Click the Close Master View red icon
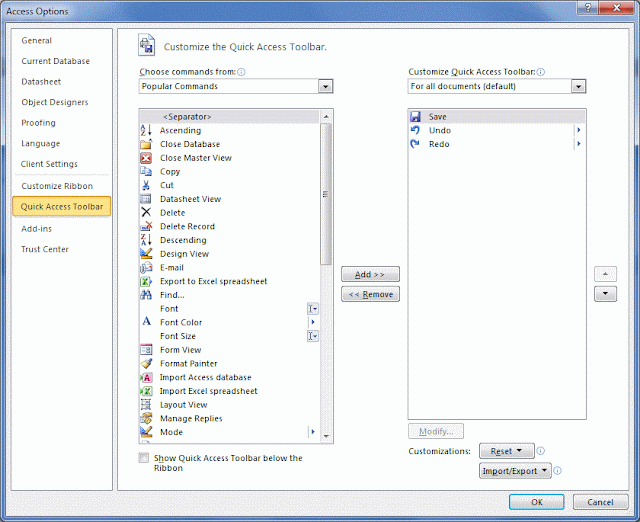640x522 pixels. point(146,158)
